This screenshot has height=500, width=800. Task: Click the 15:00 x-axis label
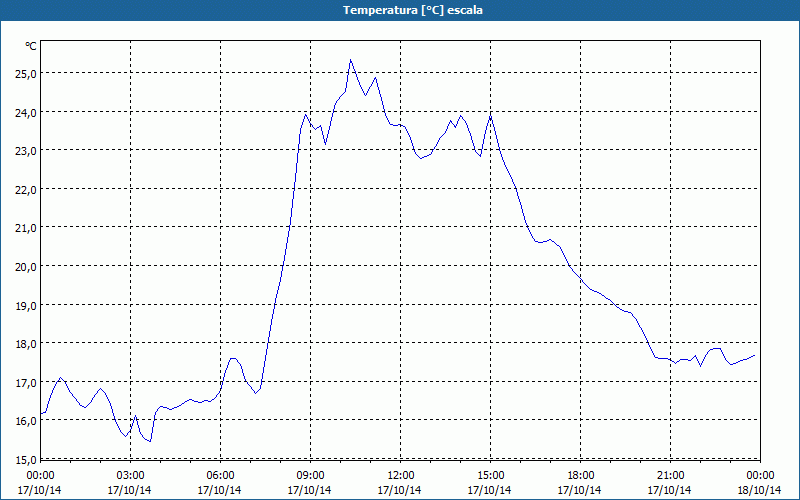490,476
